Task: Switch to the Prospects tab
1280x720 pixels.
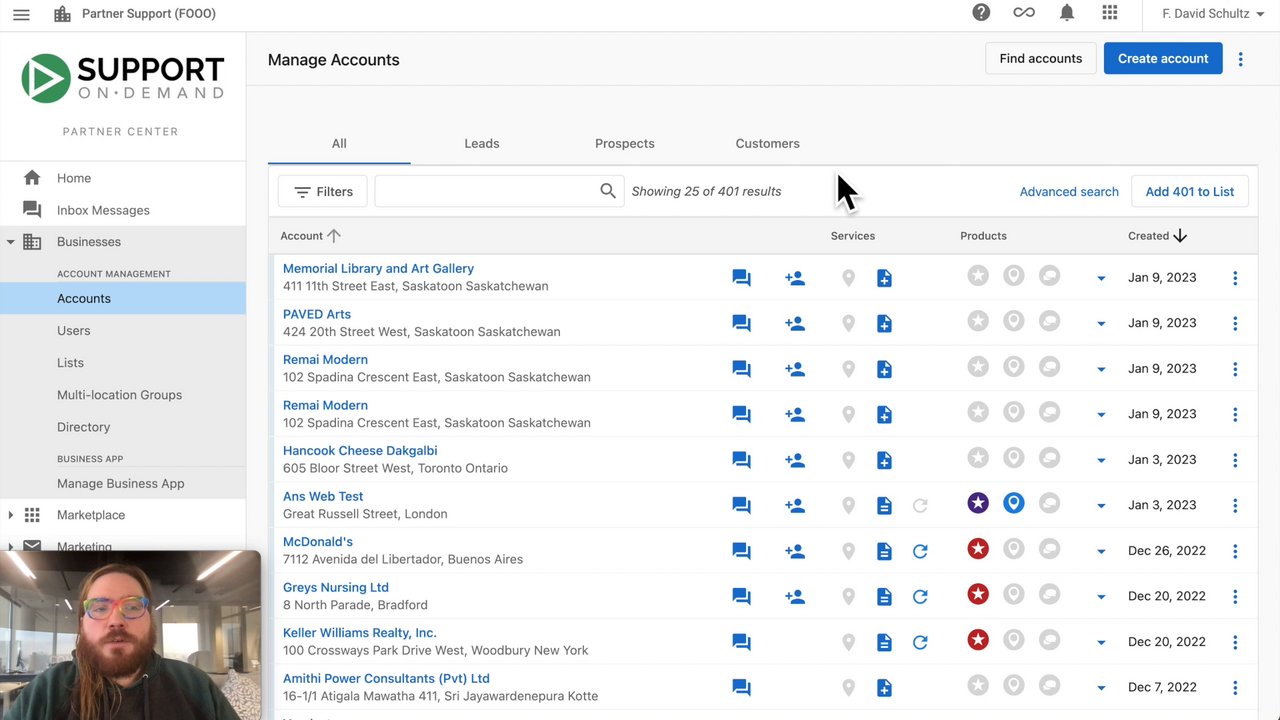Action: [625, 143]
